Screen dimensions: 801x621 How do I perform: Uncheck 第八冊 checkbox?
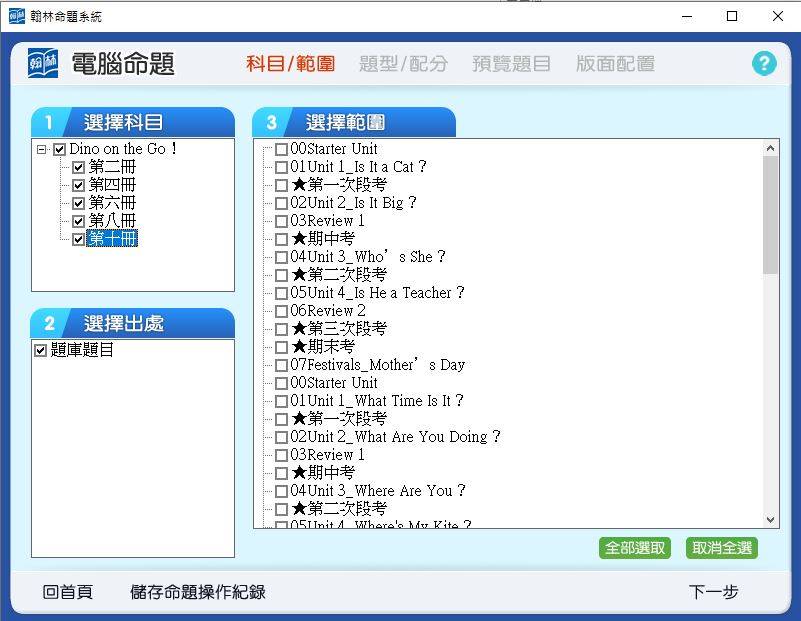click(x=78, y=221)
